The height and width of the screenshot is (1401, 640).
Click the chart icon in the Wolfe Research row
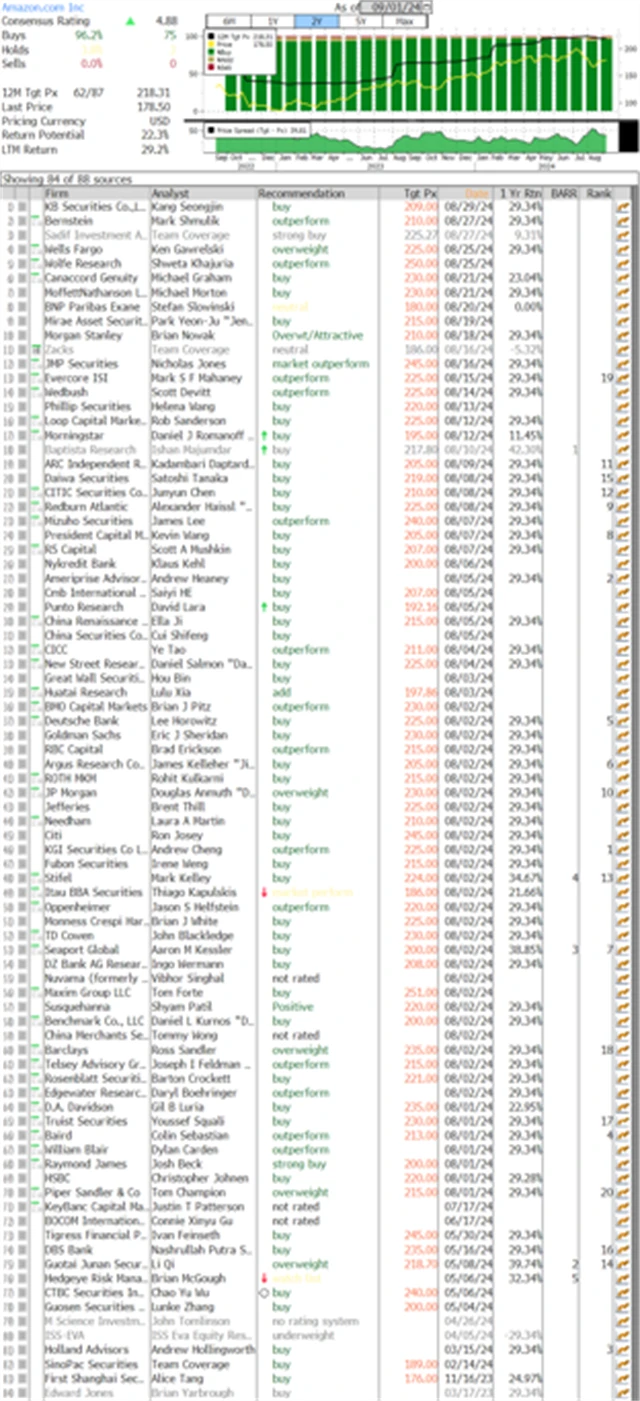point(623,264)
